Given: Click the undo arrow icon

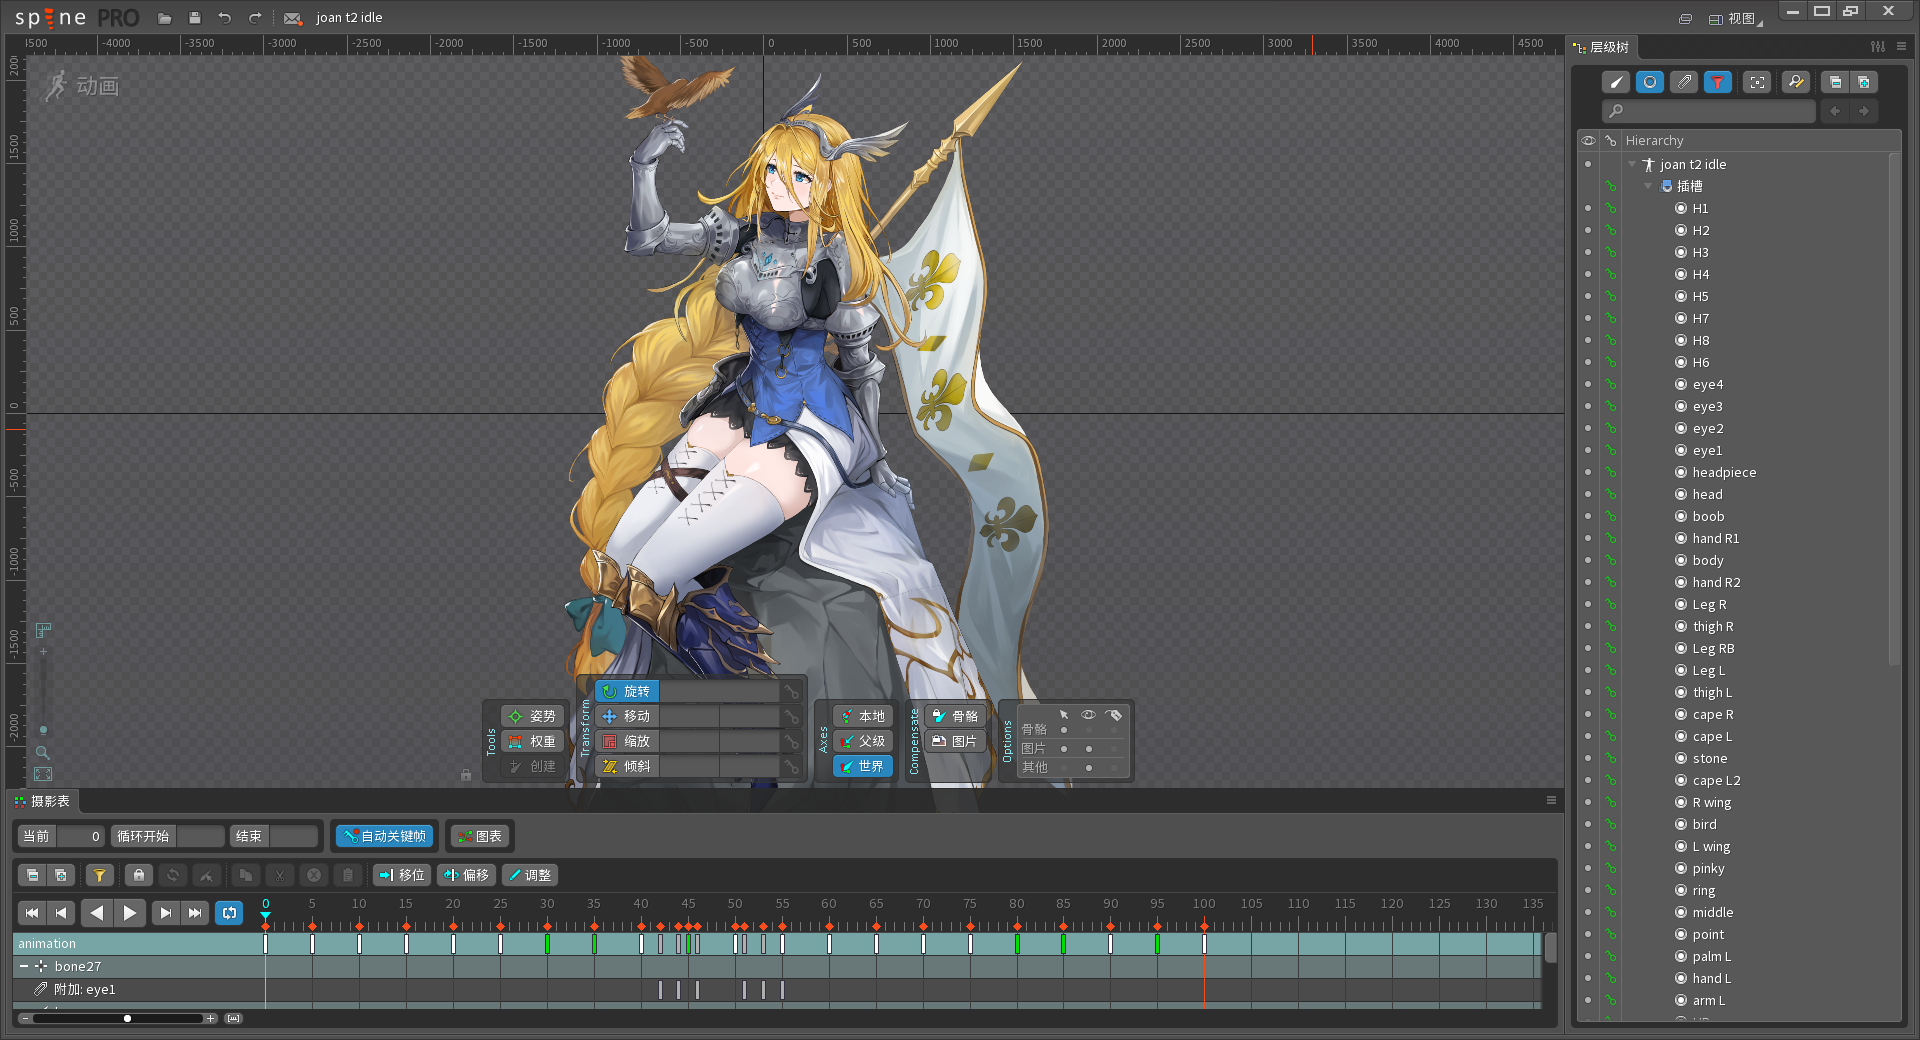Looking at the screenshot, I should [225, 18].
